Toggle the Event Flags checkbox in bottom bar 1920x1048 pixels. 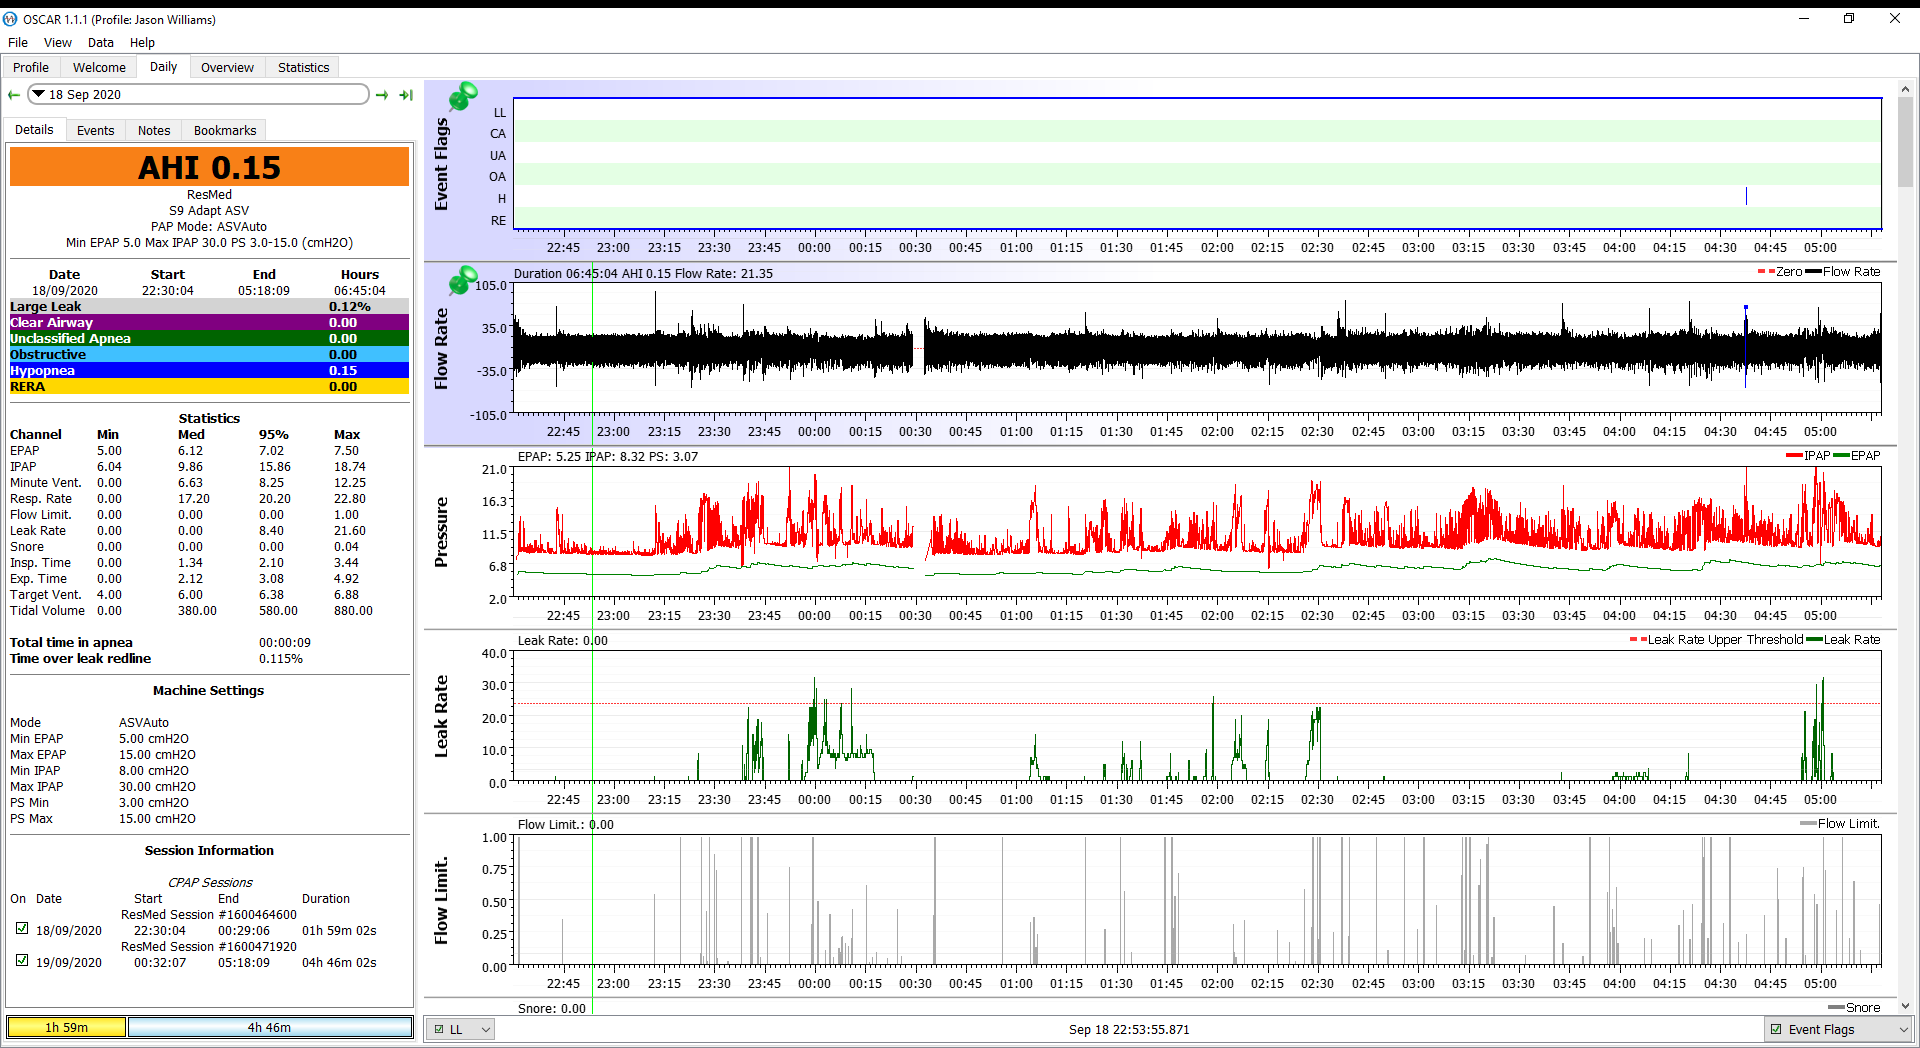pos(1776,1029)
